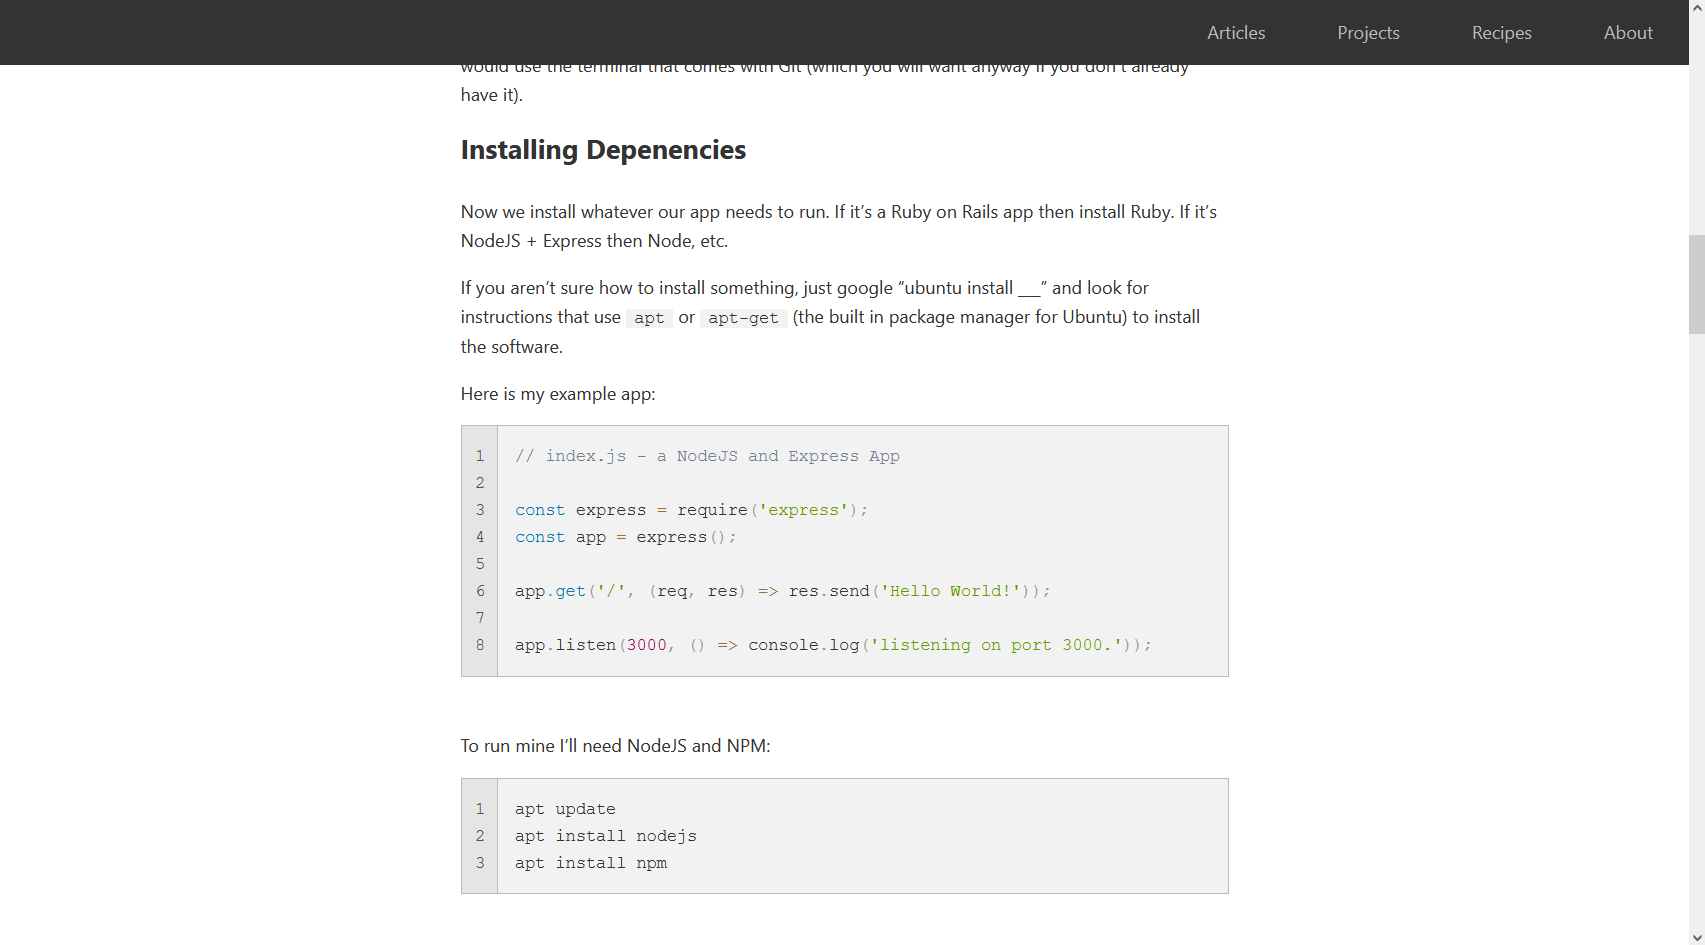Viewport: 1705px width, 945px height.
Task: Click the scrollbar up arrow
Action: (x=1697, y=7)
